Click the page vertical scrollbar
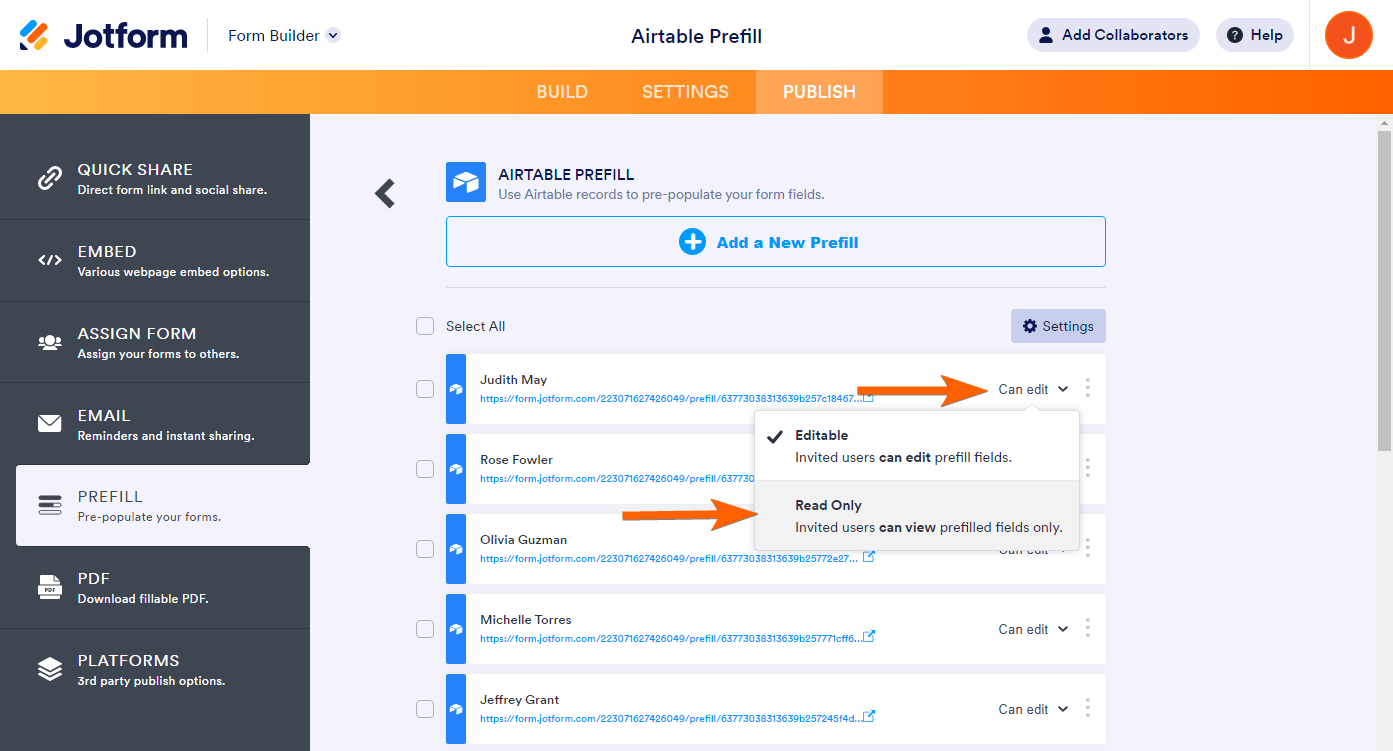Screen dimensions: 1393x751 point(1384,290)
